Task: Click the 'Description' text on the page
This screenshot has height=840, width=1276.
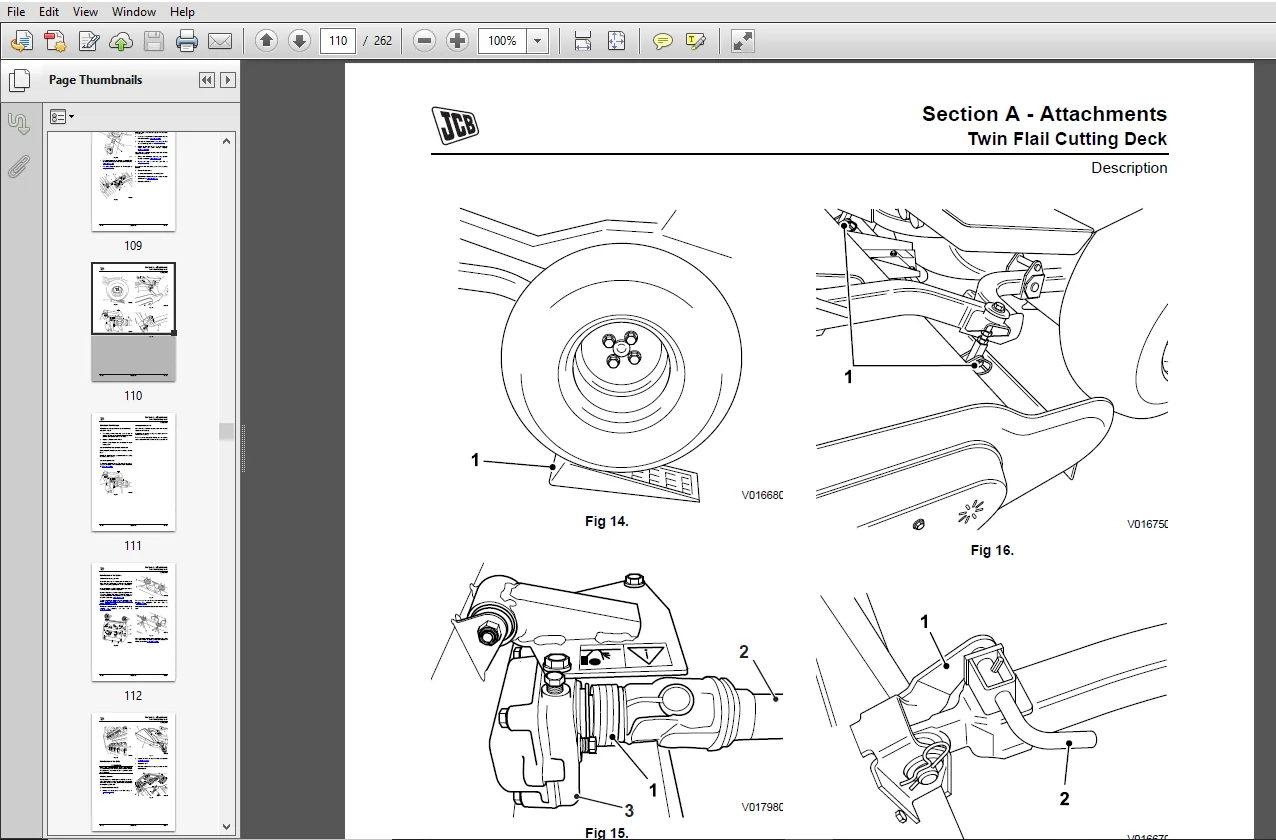Action: [1129, 168]
